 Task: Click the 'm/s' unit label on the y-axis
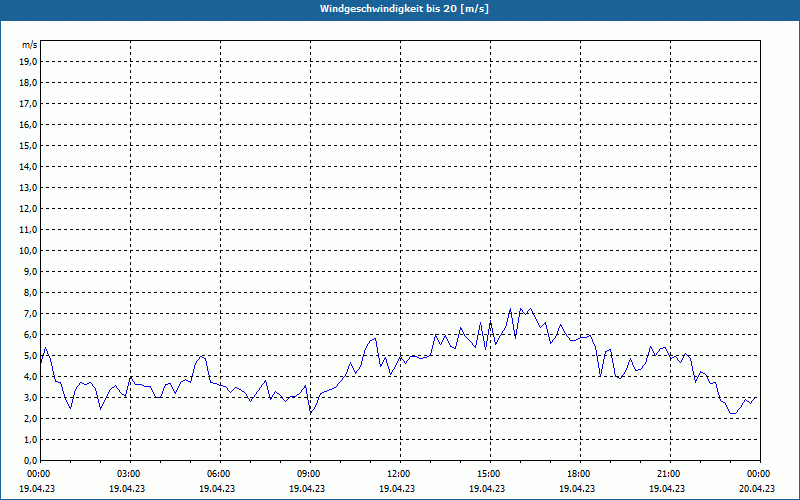30,45
